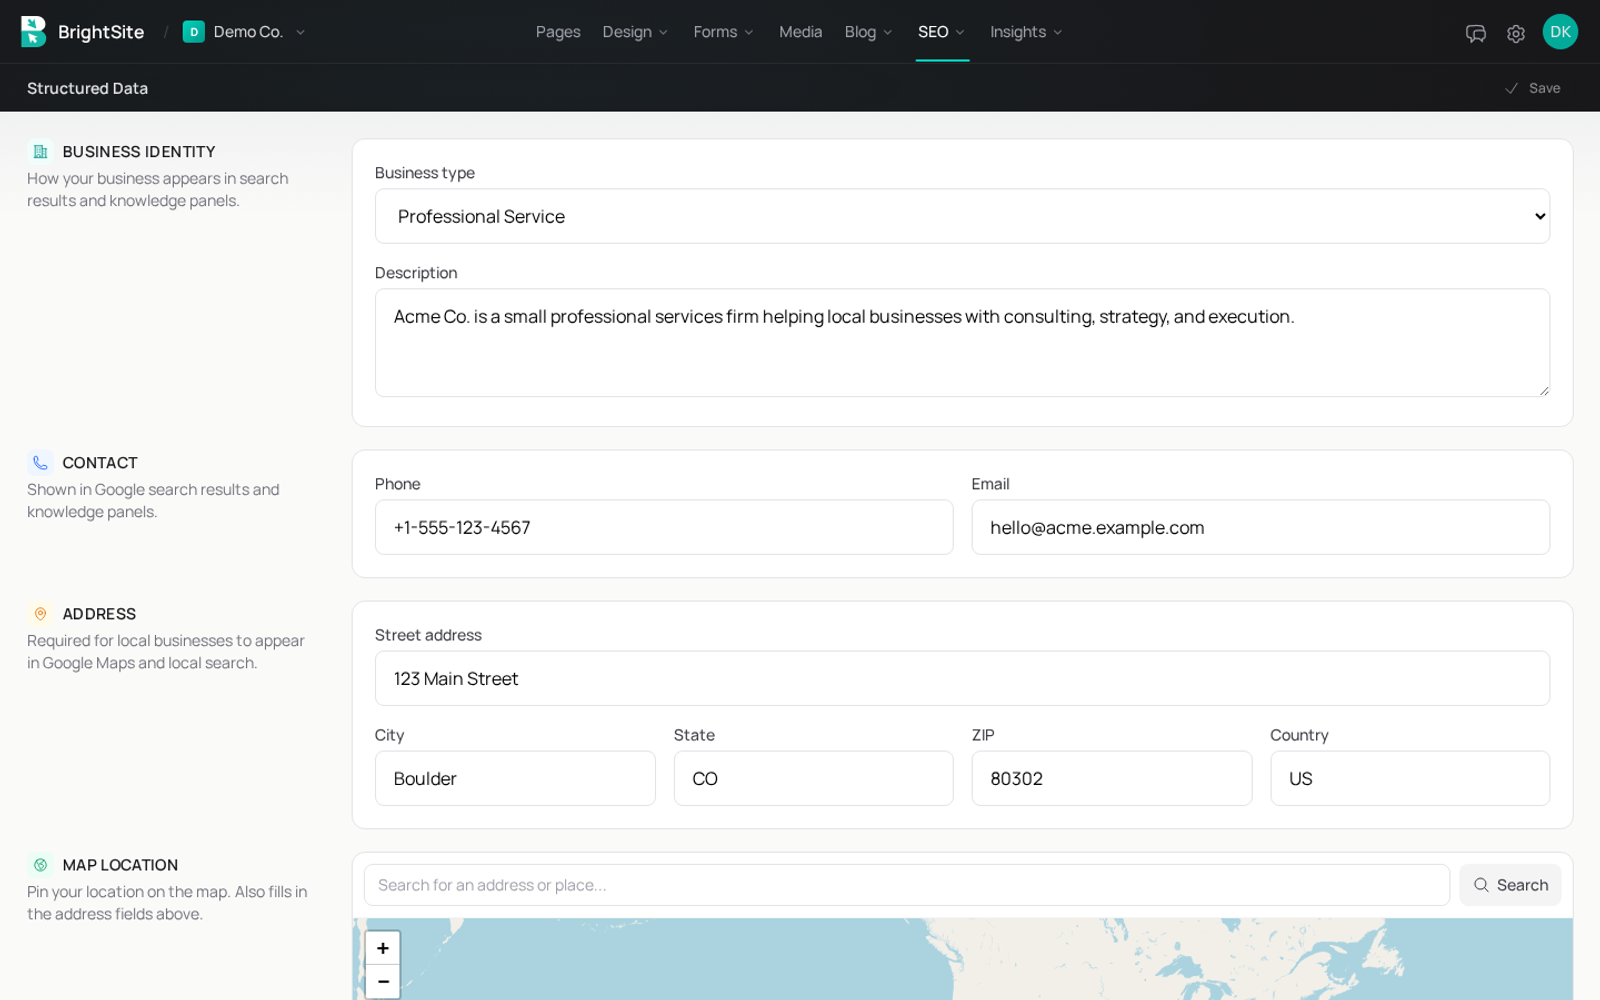The height and width of the screenshot is (1000, 1600).
Task: Open the chat messages icon
Action: [x=1475, y=33]
